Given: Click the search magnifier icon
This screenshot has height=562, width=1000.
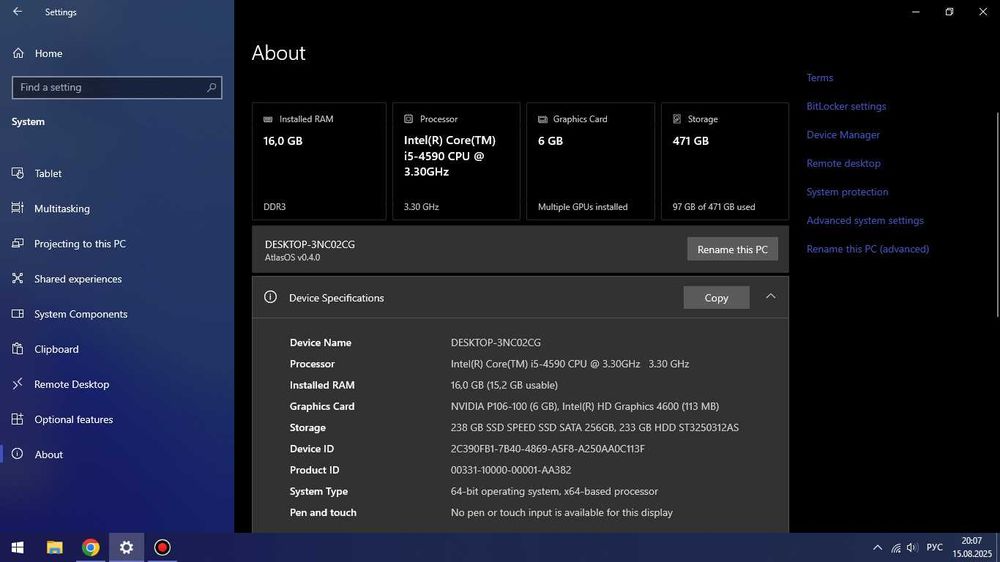Looking at the screenshot, I should pos(211,88).
